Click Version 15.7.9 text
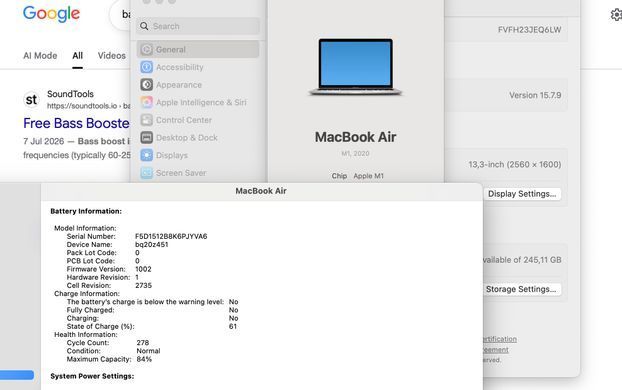622x390 pixels. point(535,95)
